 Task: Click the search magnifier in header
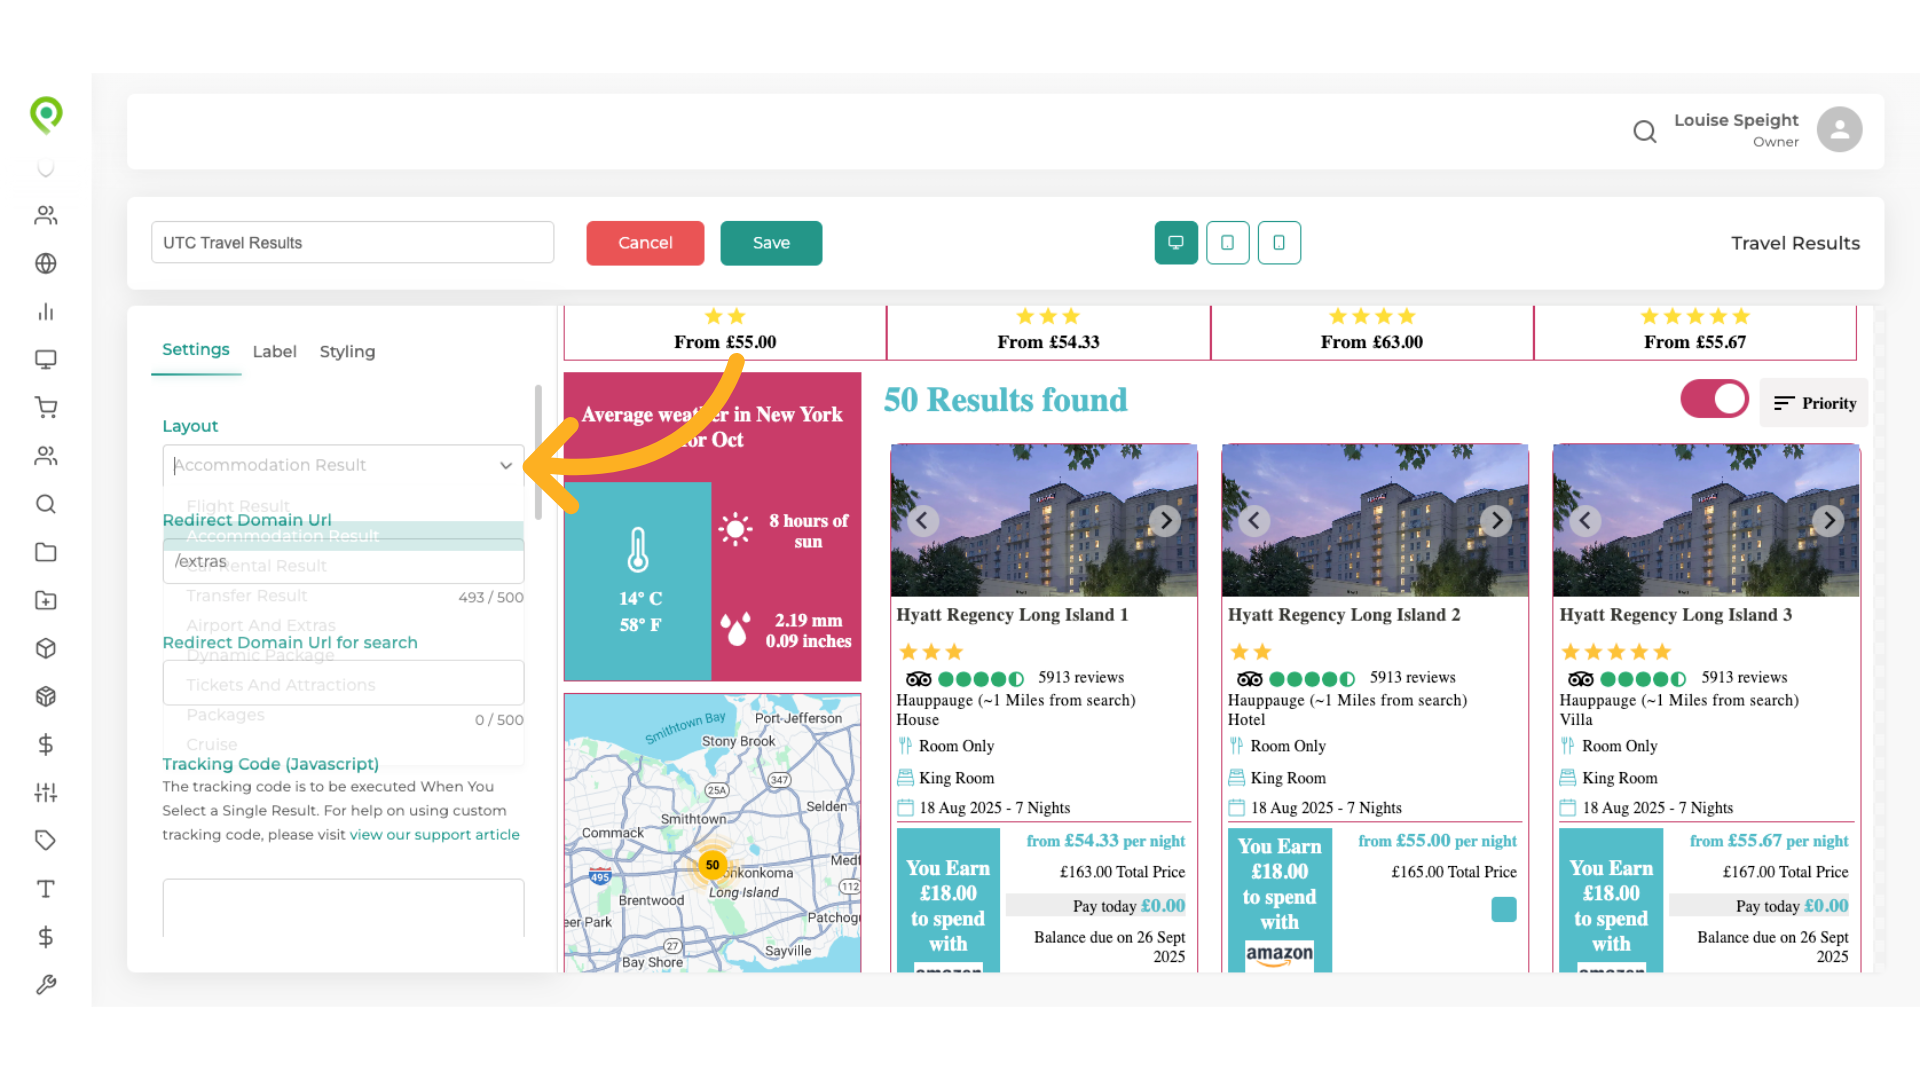pos(1644,131)
